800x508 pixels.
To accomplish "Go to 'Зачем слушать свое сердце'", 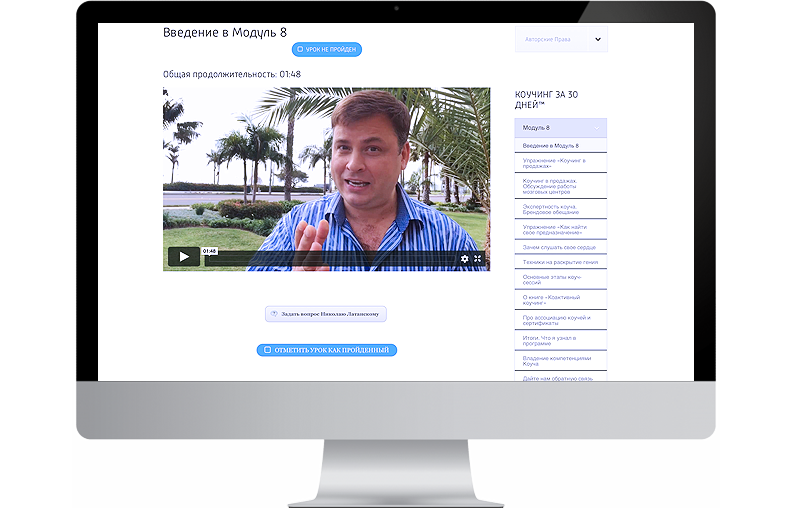I will pyautogui.click(x=560, y=246).
